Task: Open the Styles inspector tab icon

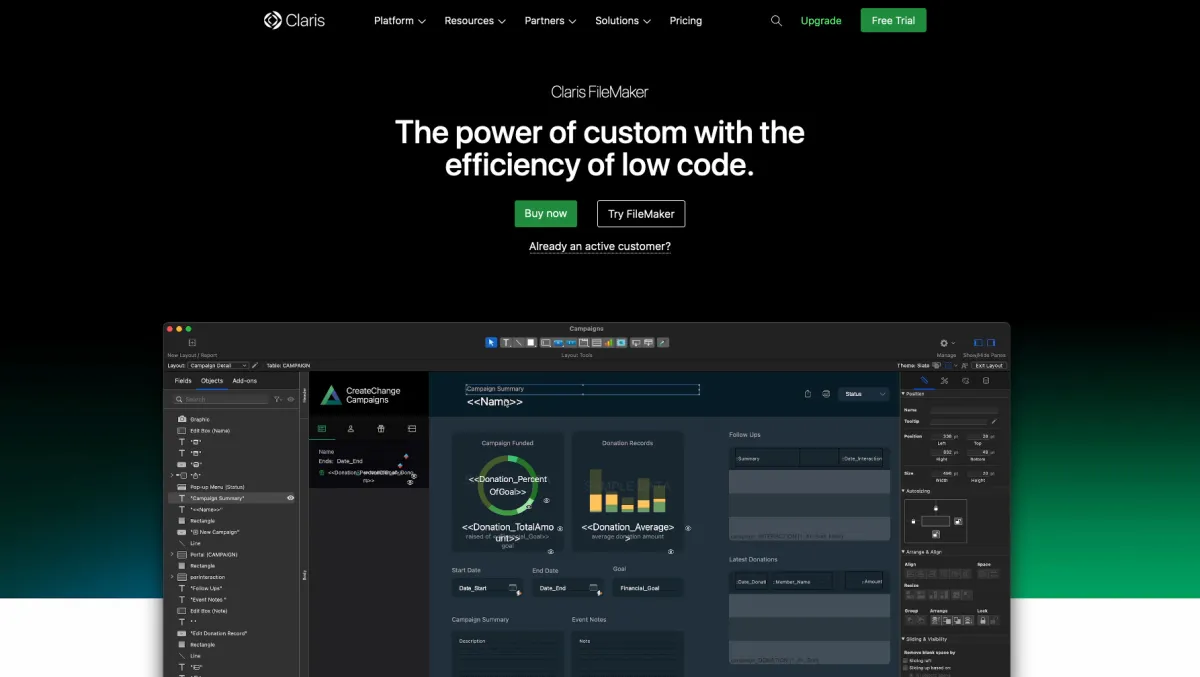Action: click(944, 381)
